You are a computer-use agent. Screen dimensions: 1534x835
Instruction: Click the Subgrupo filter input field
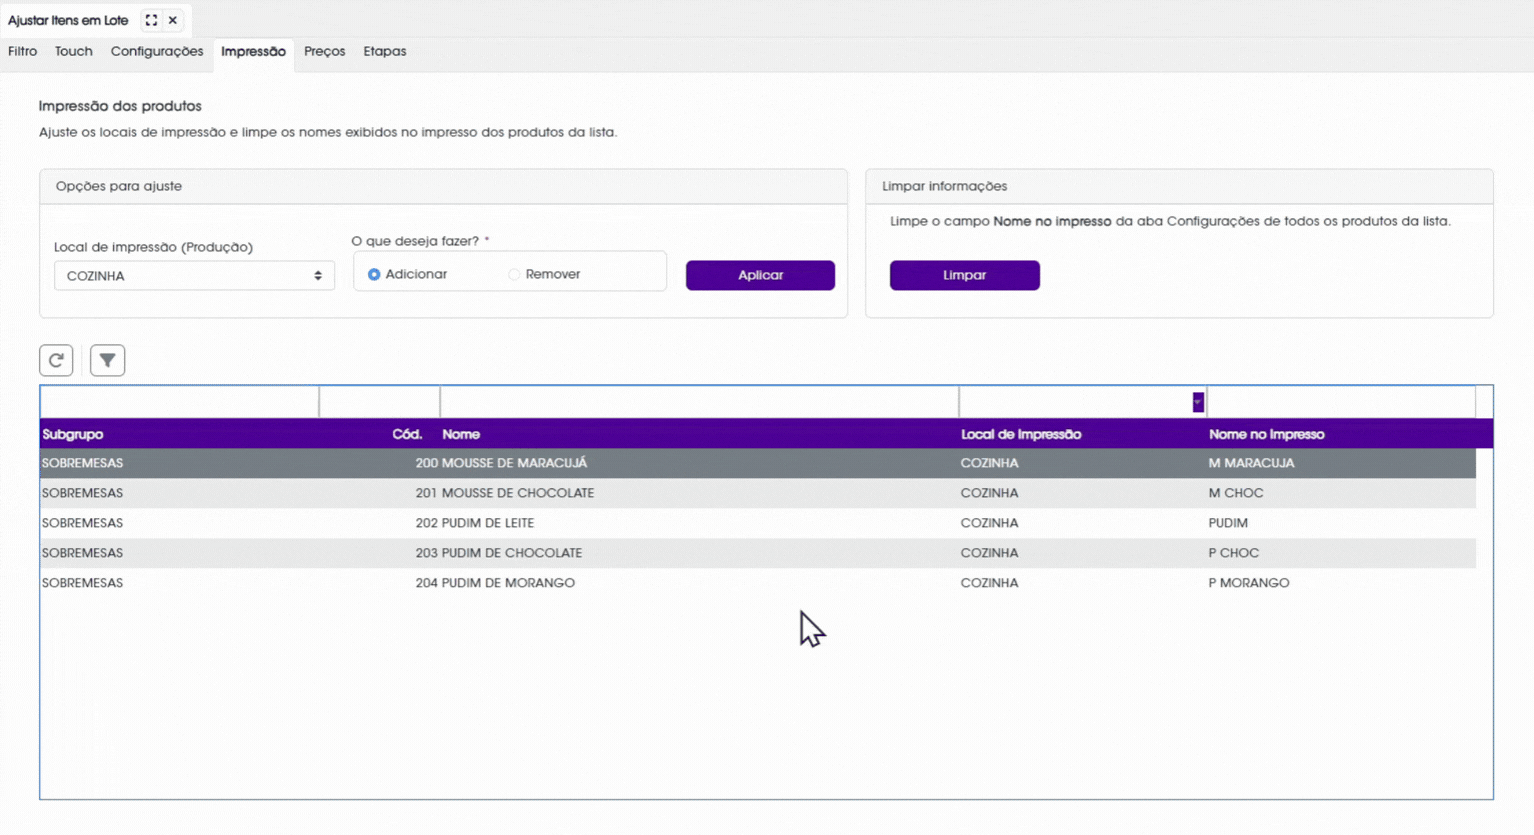tap(179, 402)
